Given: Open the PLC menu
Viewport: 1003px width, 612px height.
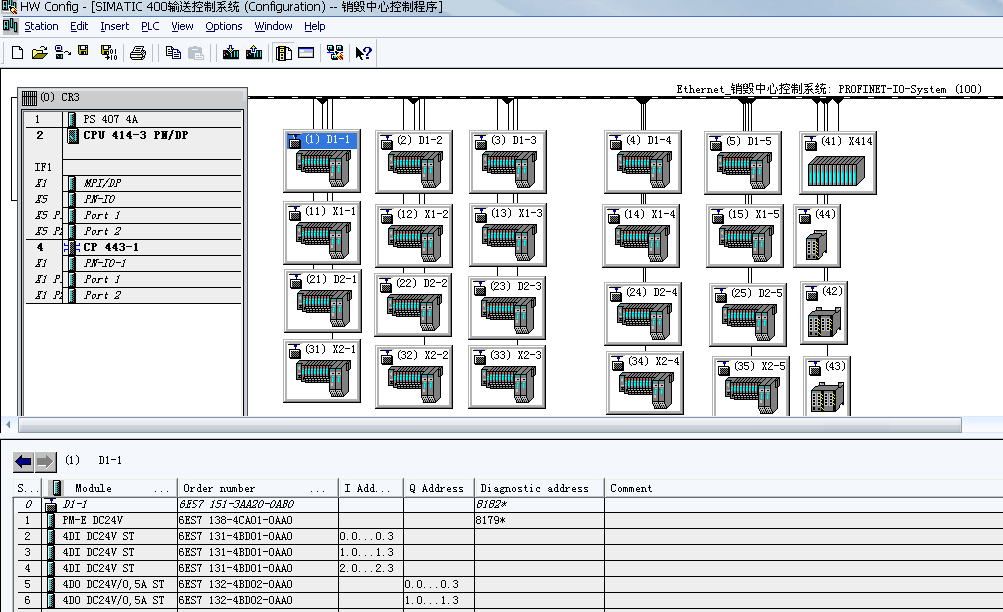Looking at the screenshot, I should tap(150, 26).
